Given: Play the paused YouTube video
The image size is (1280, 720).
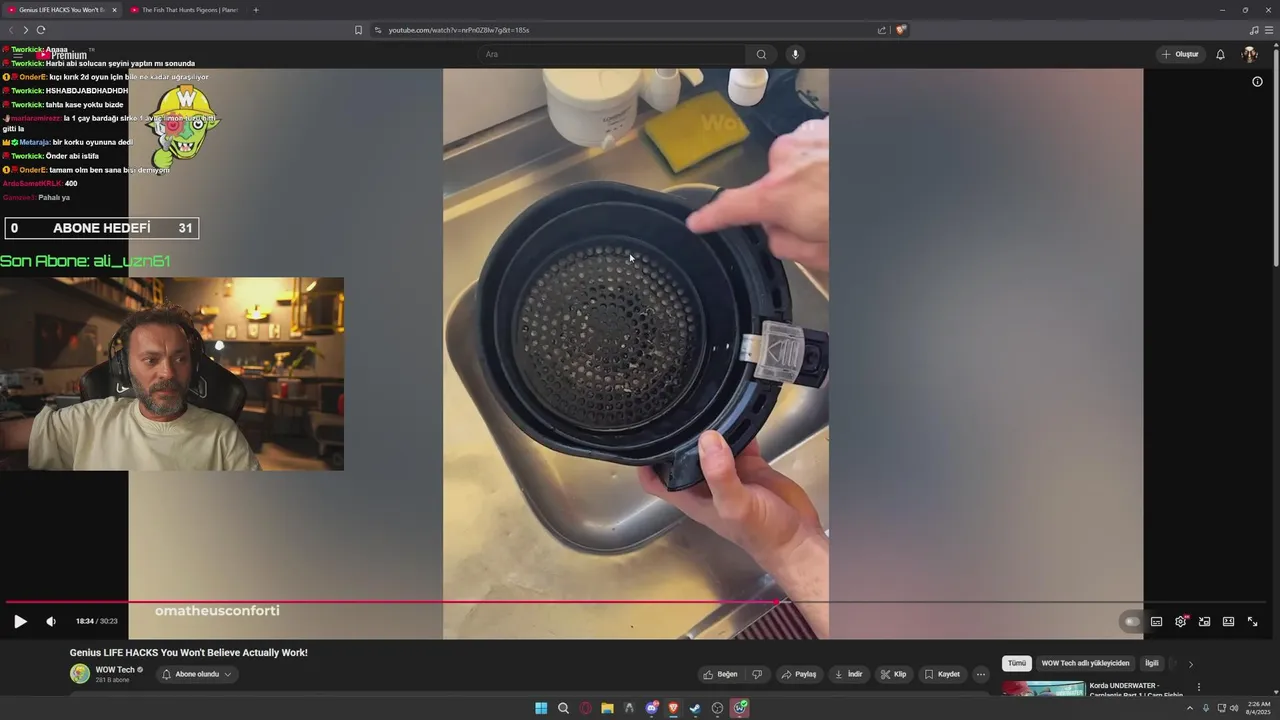Looking at the screenshot, I should (x=20, y=621).
